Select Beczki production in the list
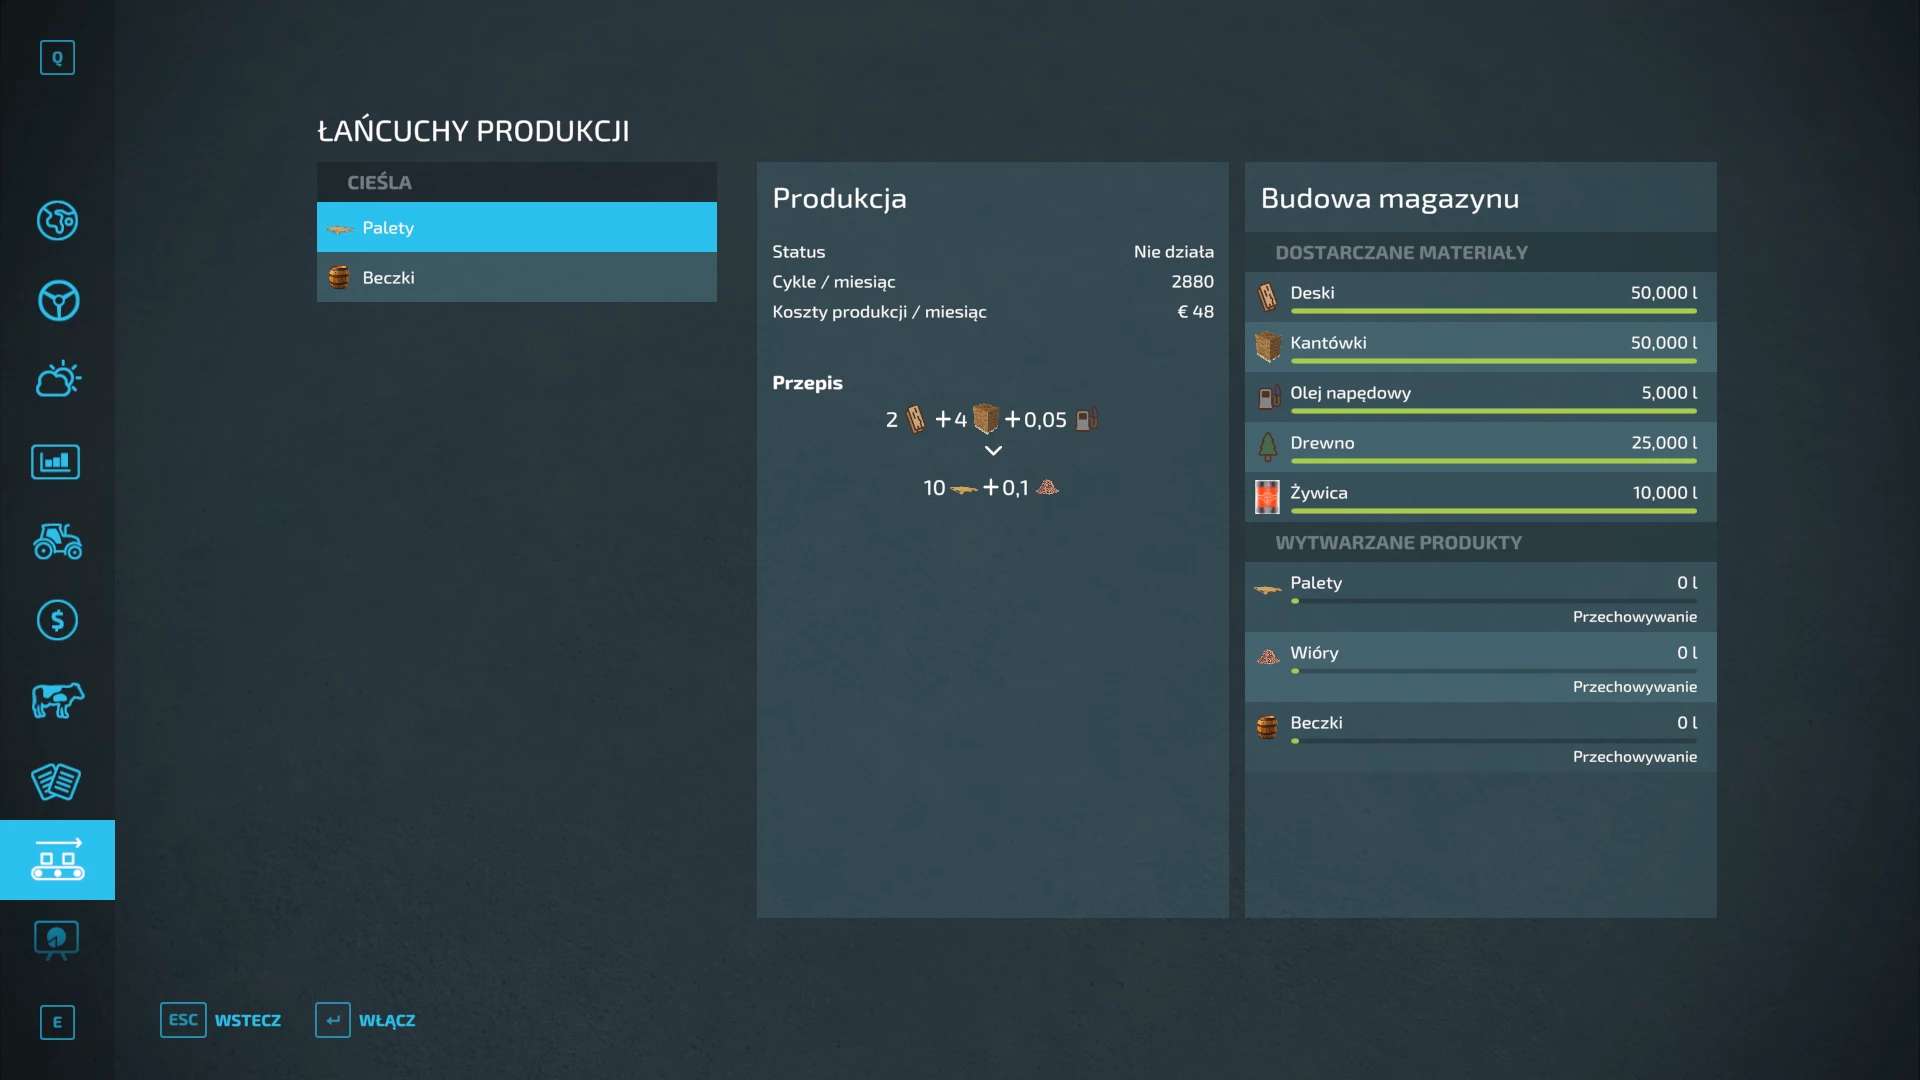1920x1080 pixels. (x=516, y=277)
